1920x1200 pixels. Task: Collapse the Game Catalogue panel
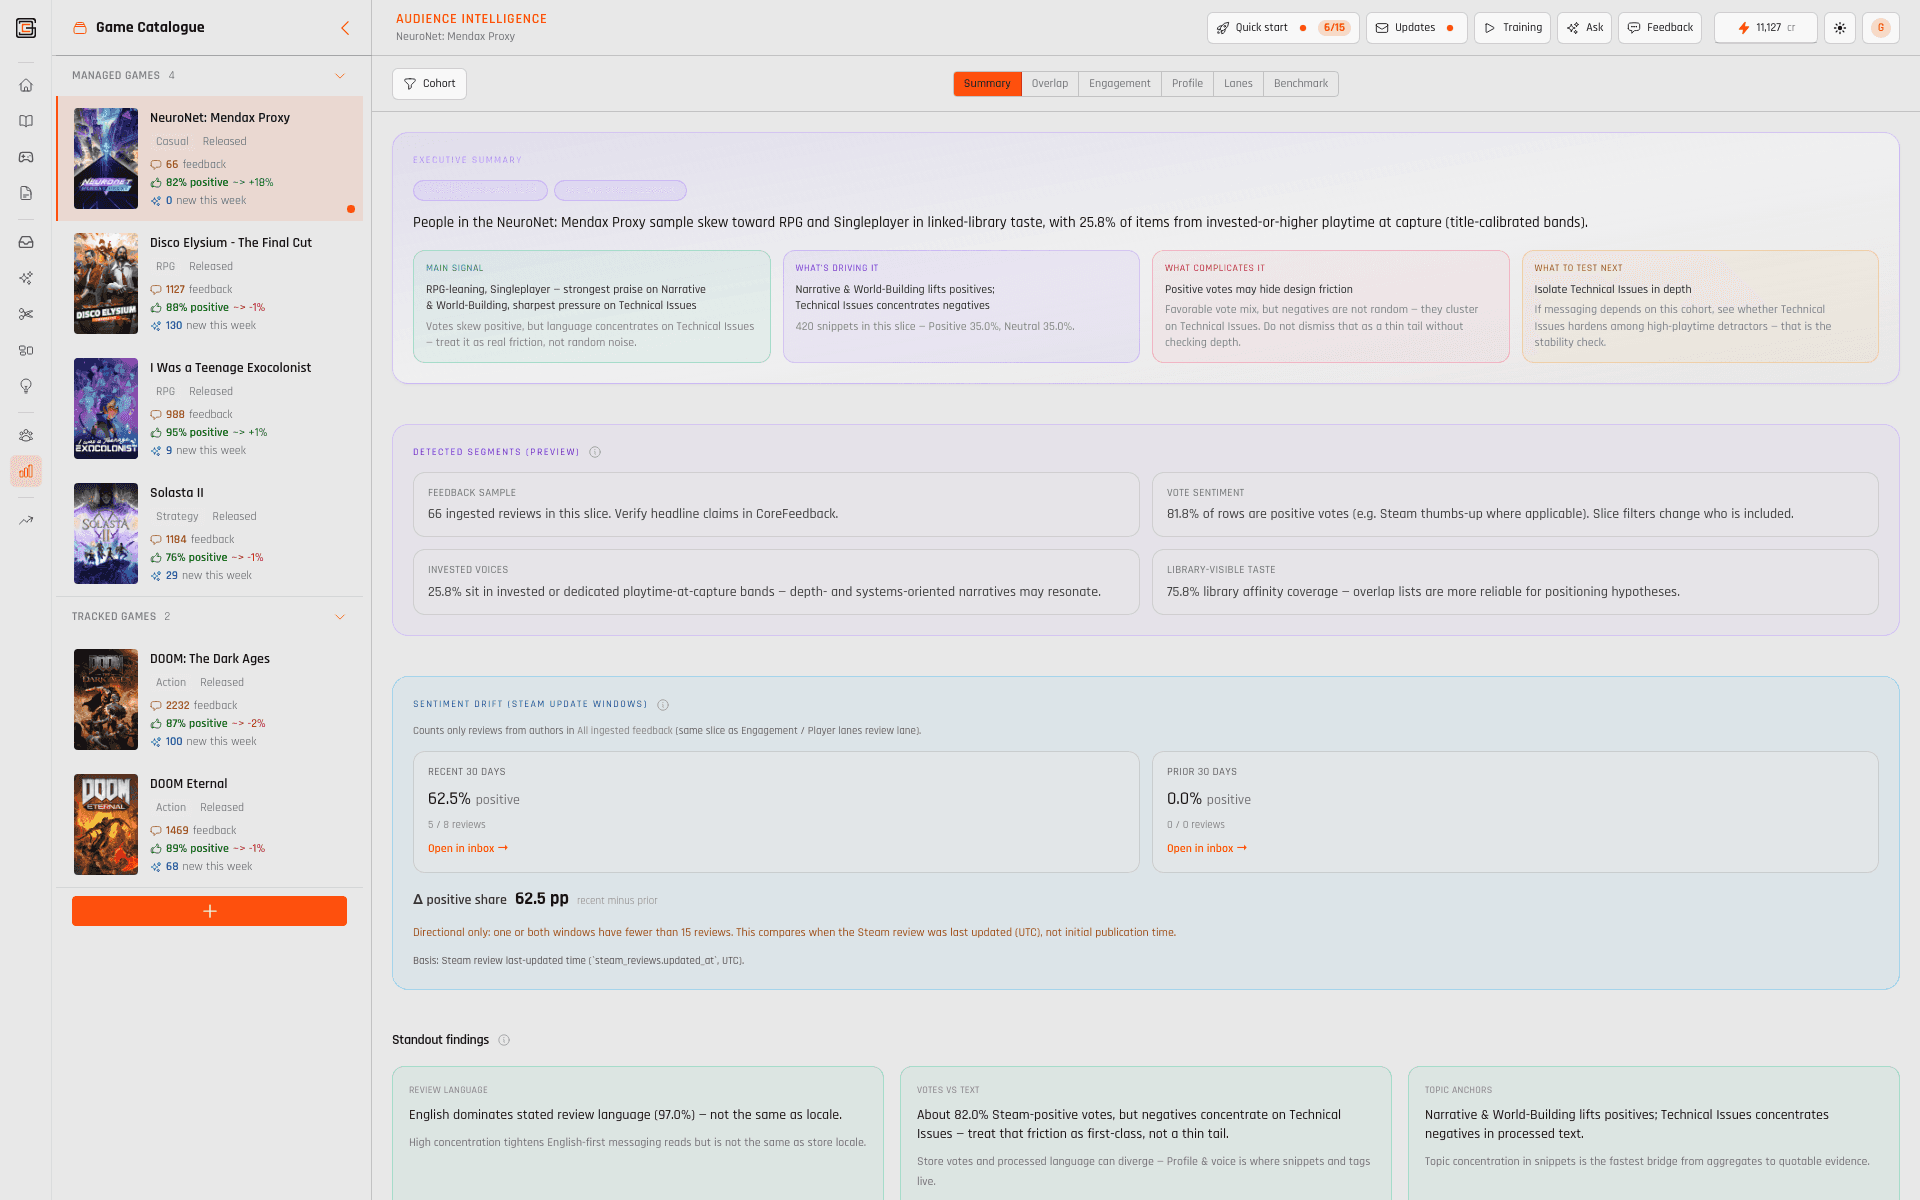point(345,28)
